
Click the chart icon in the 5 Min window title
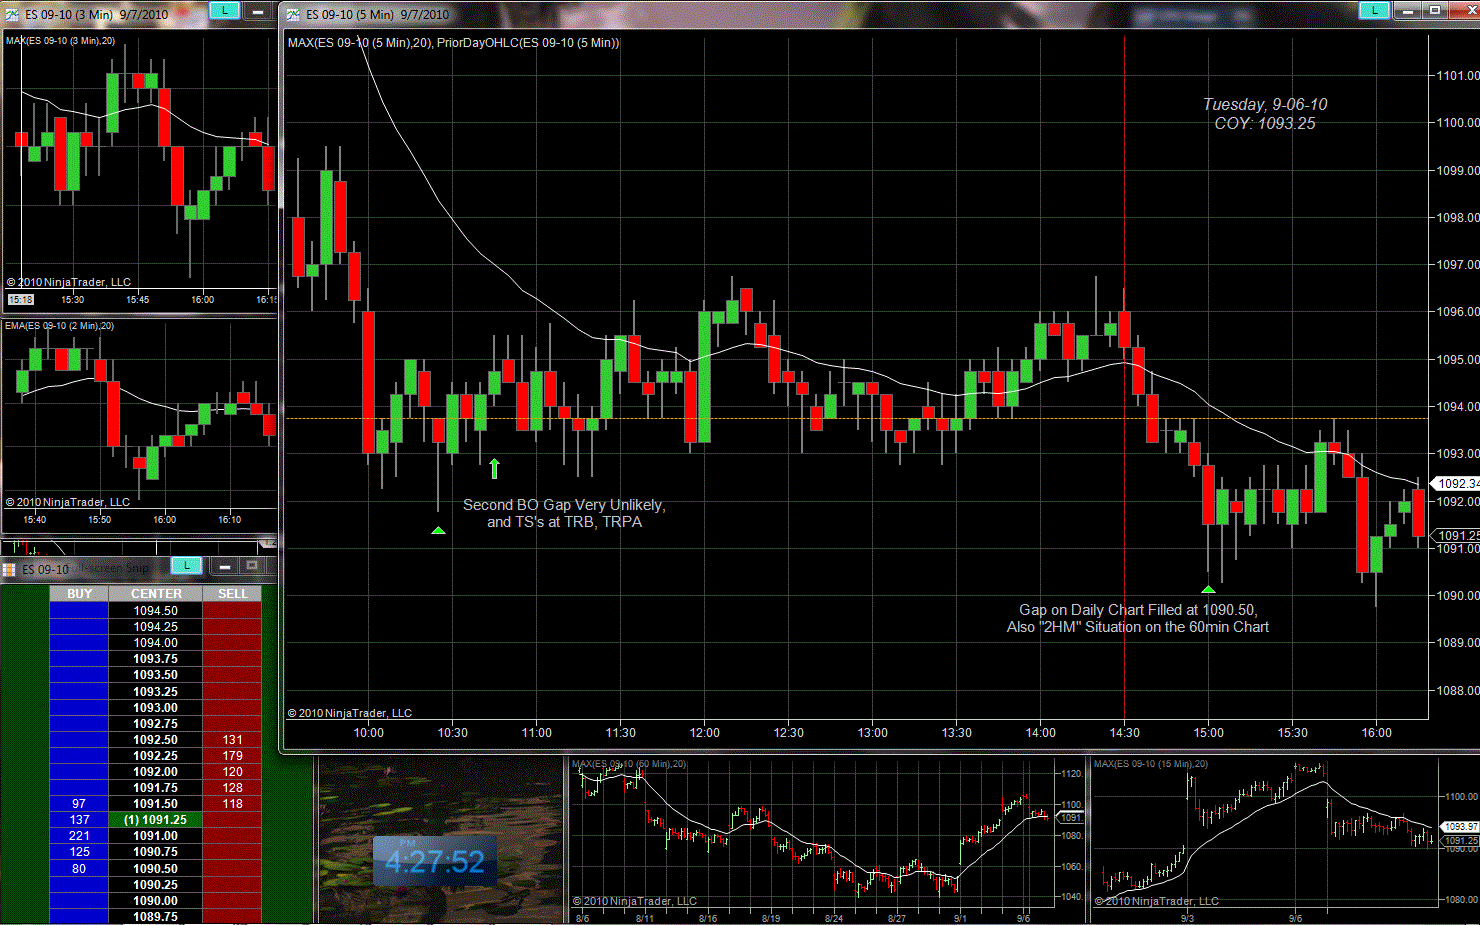(x=293, y=14)
